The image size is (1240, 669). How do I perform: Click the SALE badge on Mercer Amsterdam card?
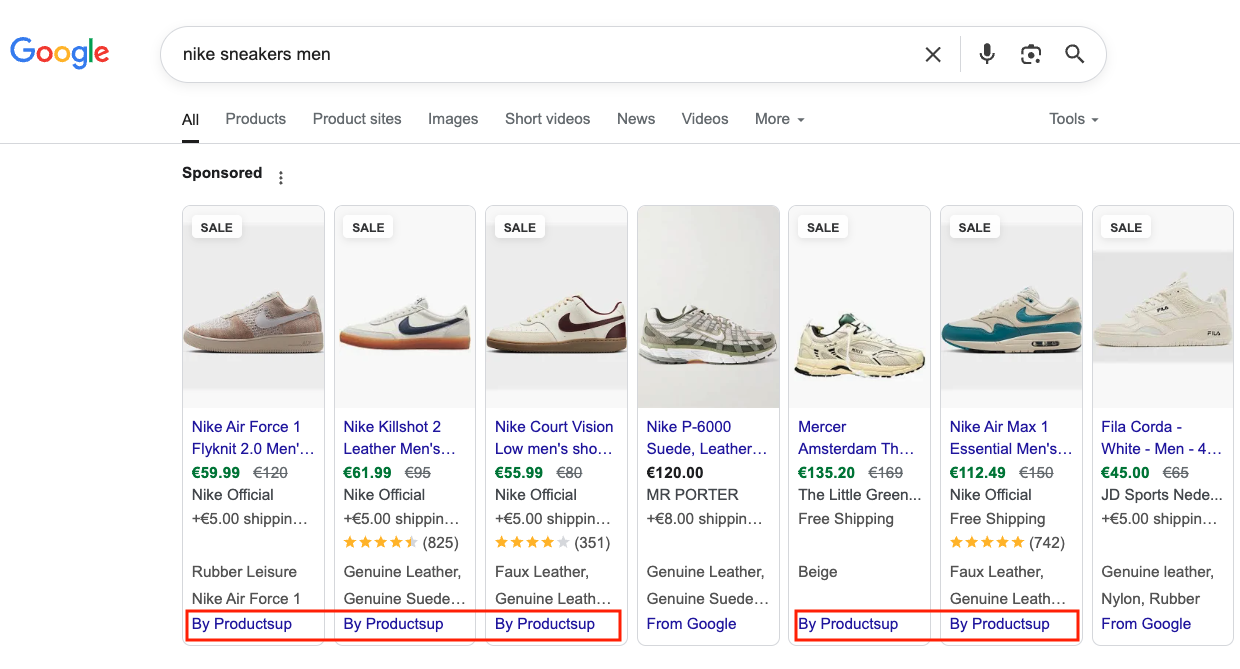[x=823, y=227]
